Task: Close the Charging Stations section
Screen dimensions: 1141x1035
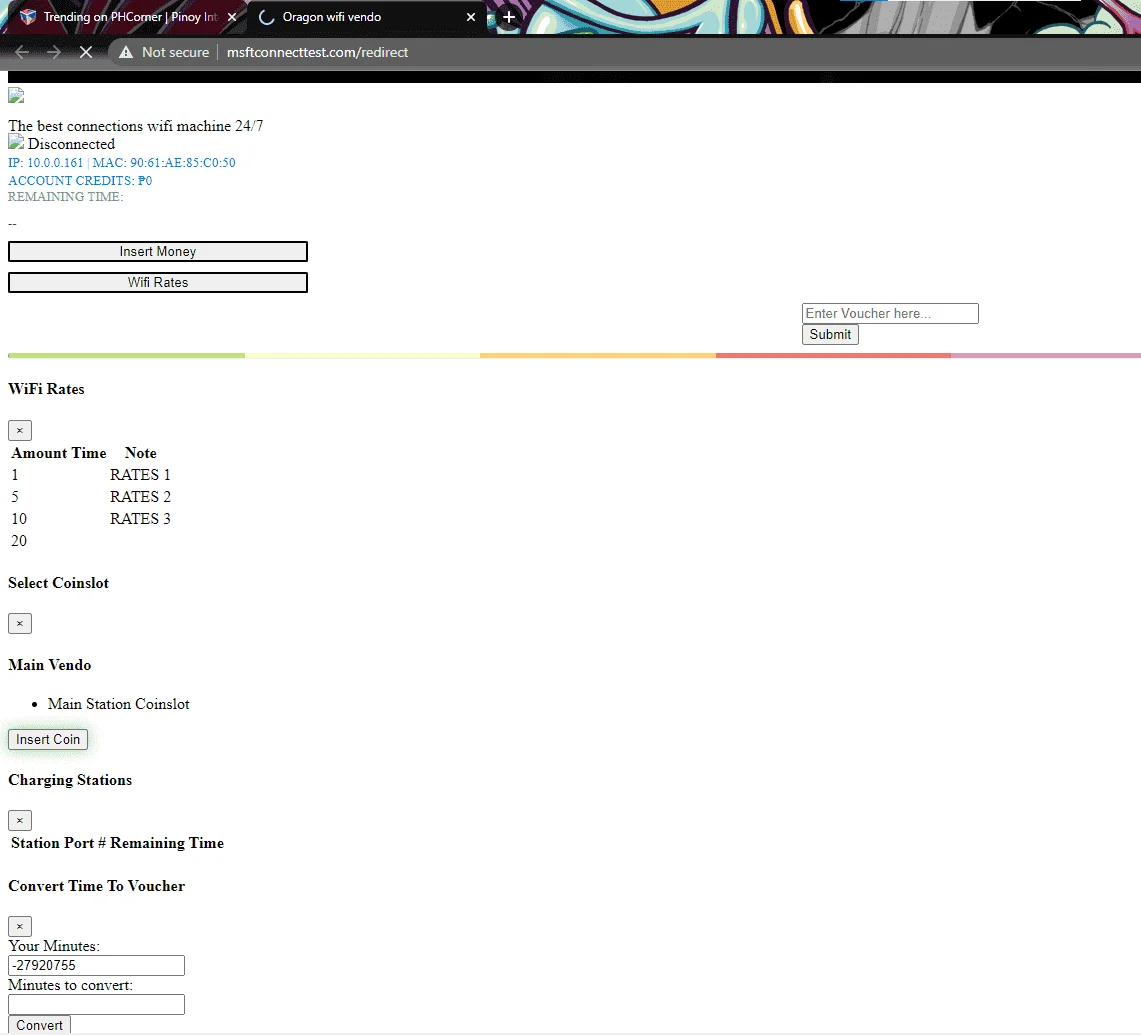Action: [x=20, y=820]
